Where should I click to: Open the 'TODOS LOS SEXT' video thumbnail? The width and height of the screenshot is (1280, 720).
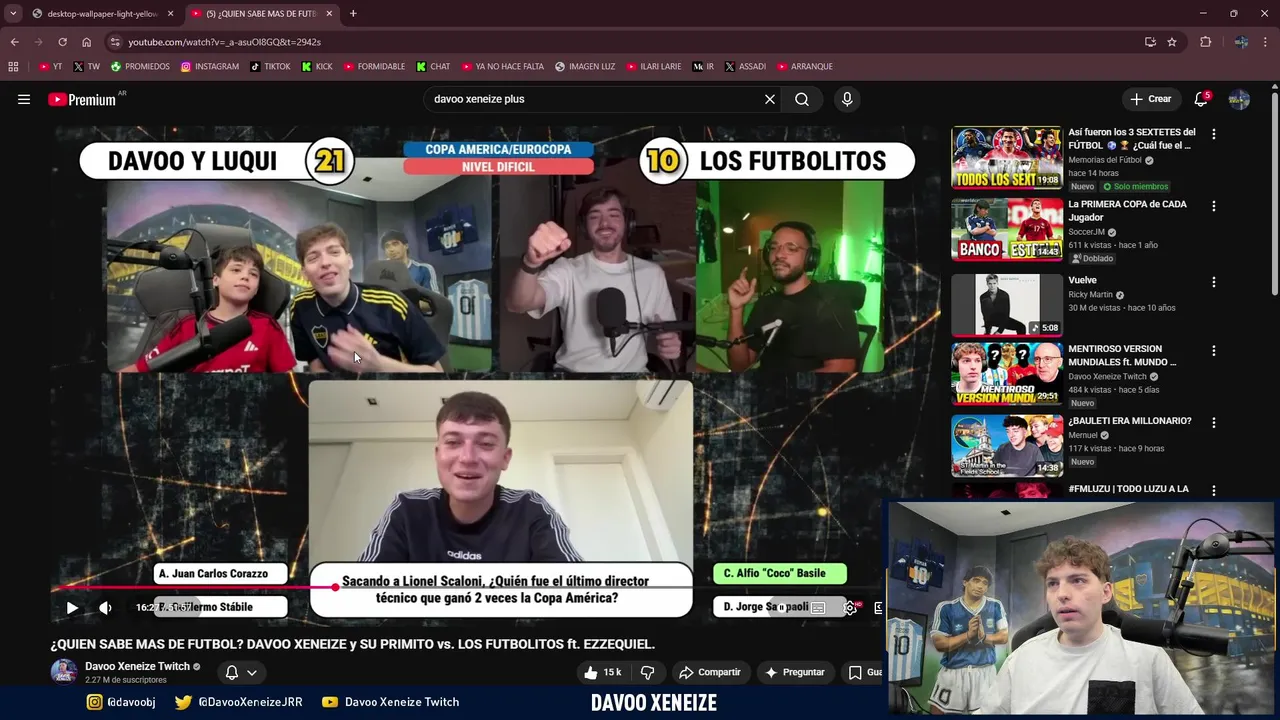[1007, 157]
